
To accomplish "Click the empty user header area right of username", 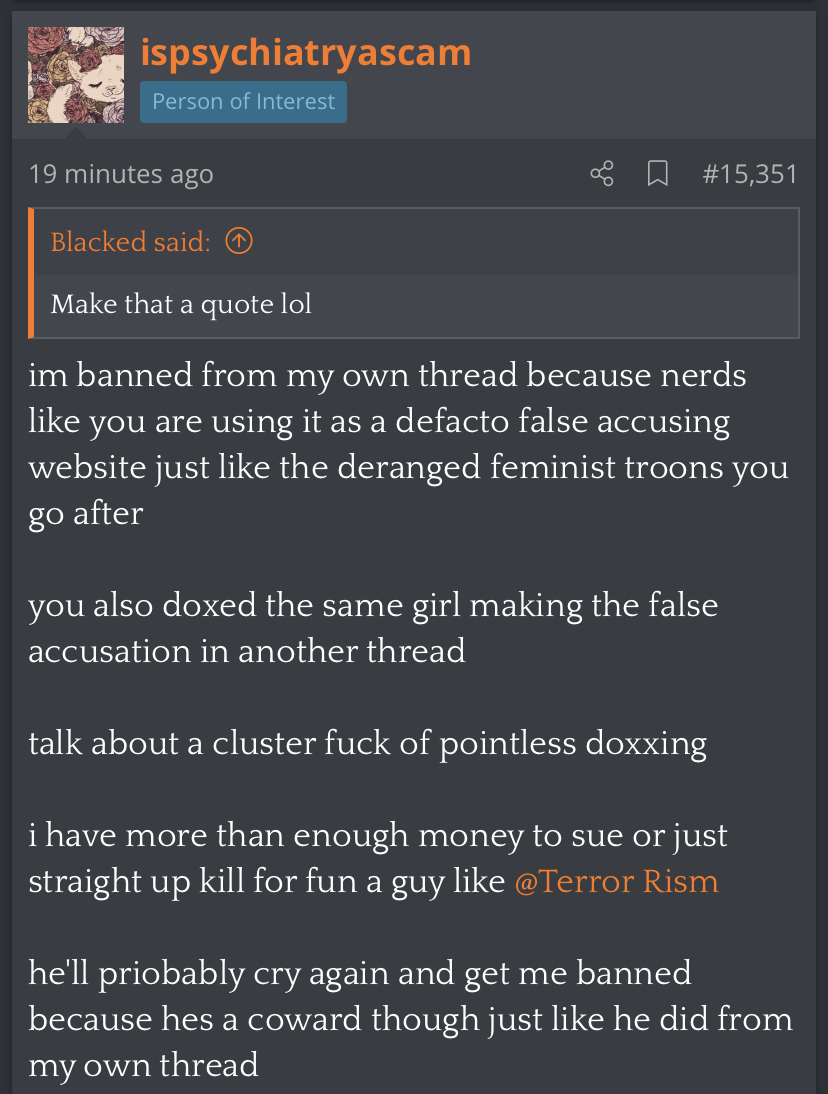I will tap(642, 75).
